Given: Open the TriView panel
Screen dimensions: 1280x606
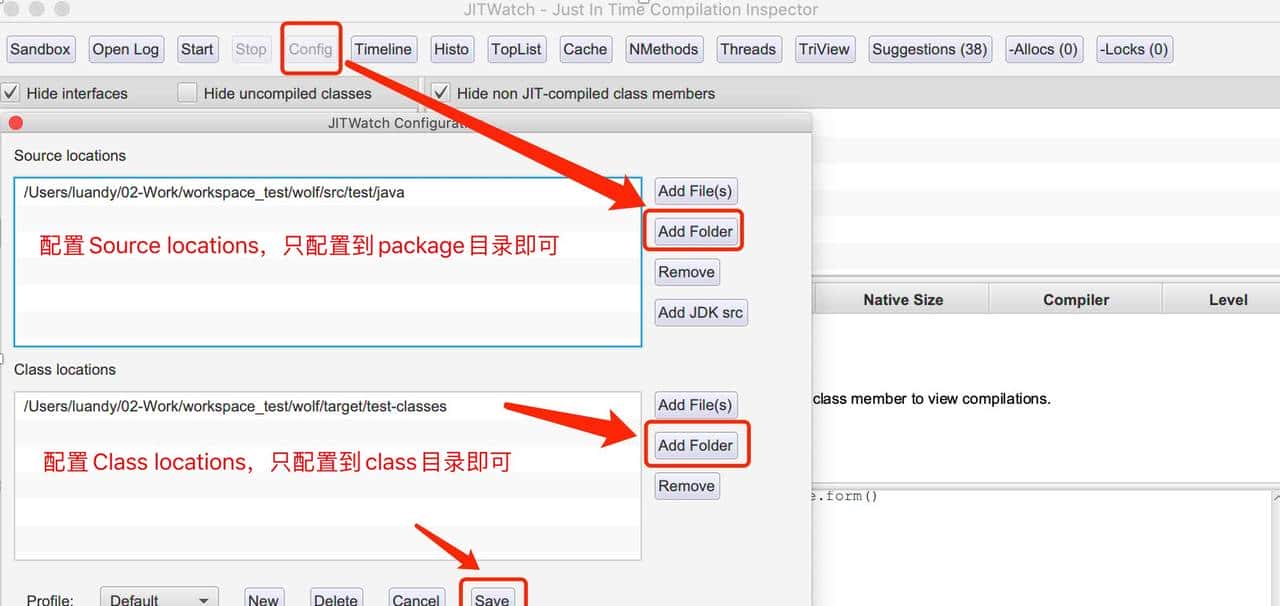Looking at the screenshot, I should pos(824,48).
